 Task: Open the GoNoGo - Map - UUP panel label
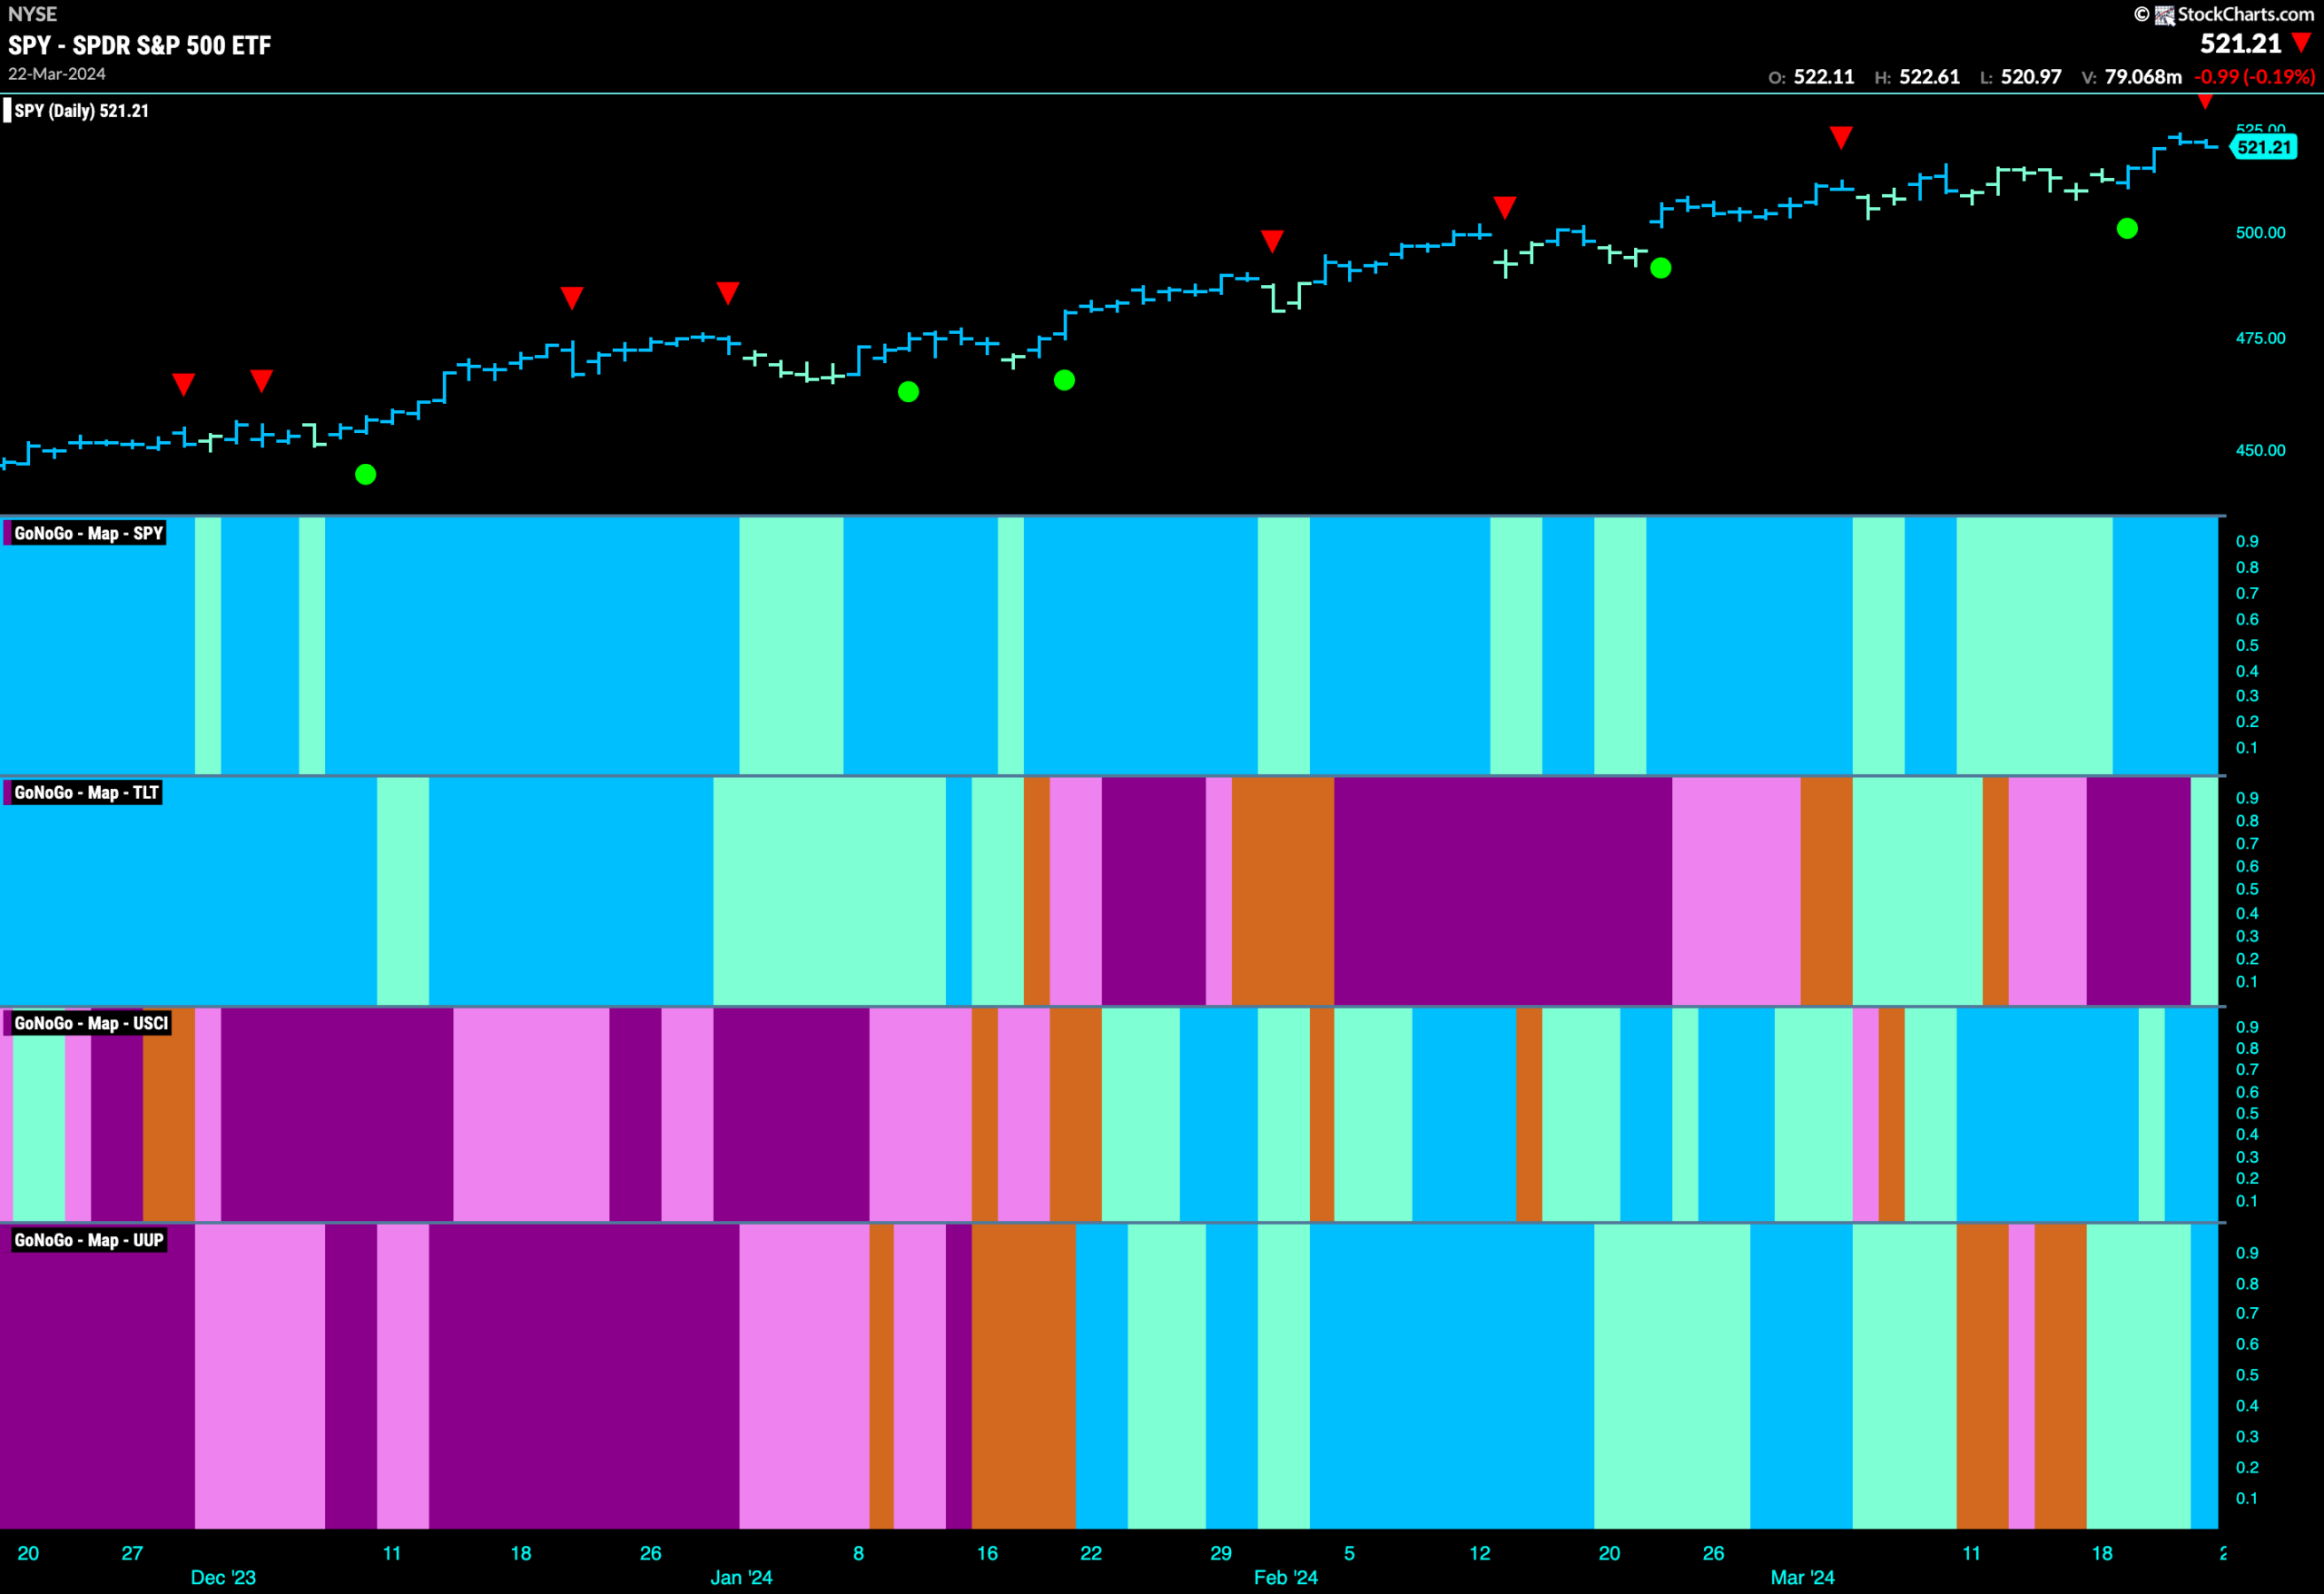pos(88,1240)
